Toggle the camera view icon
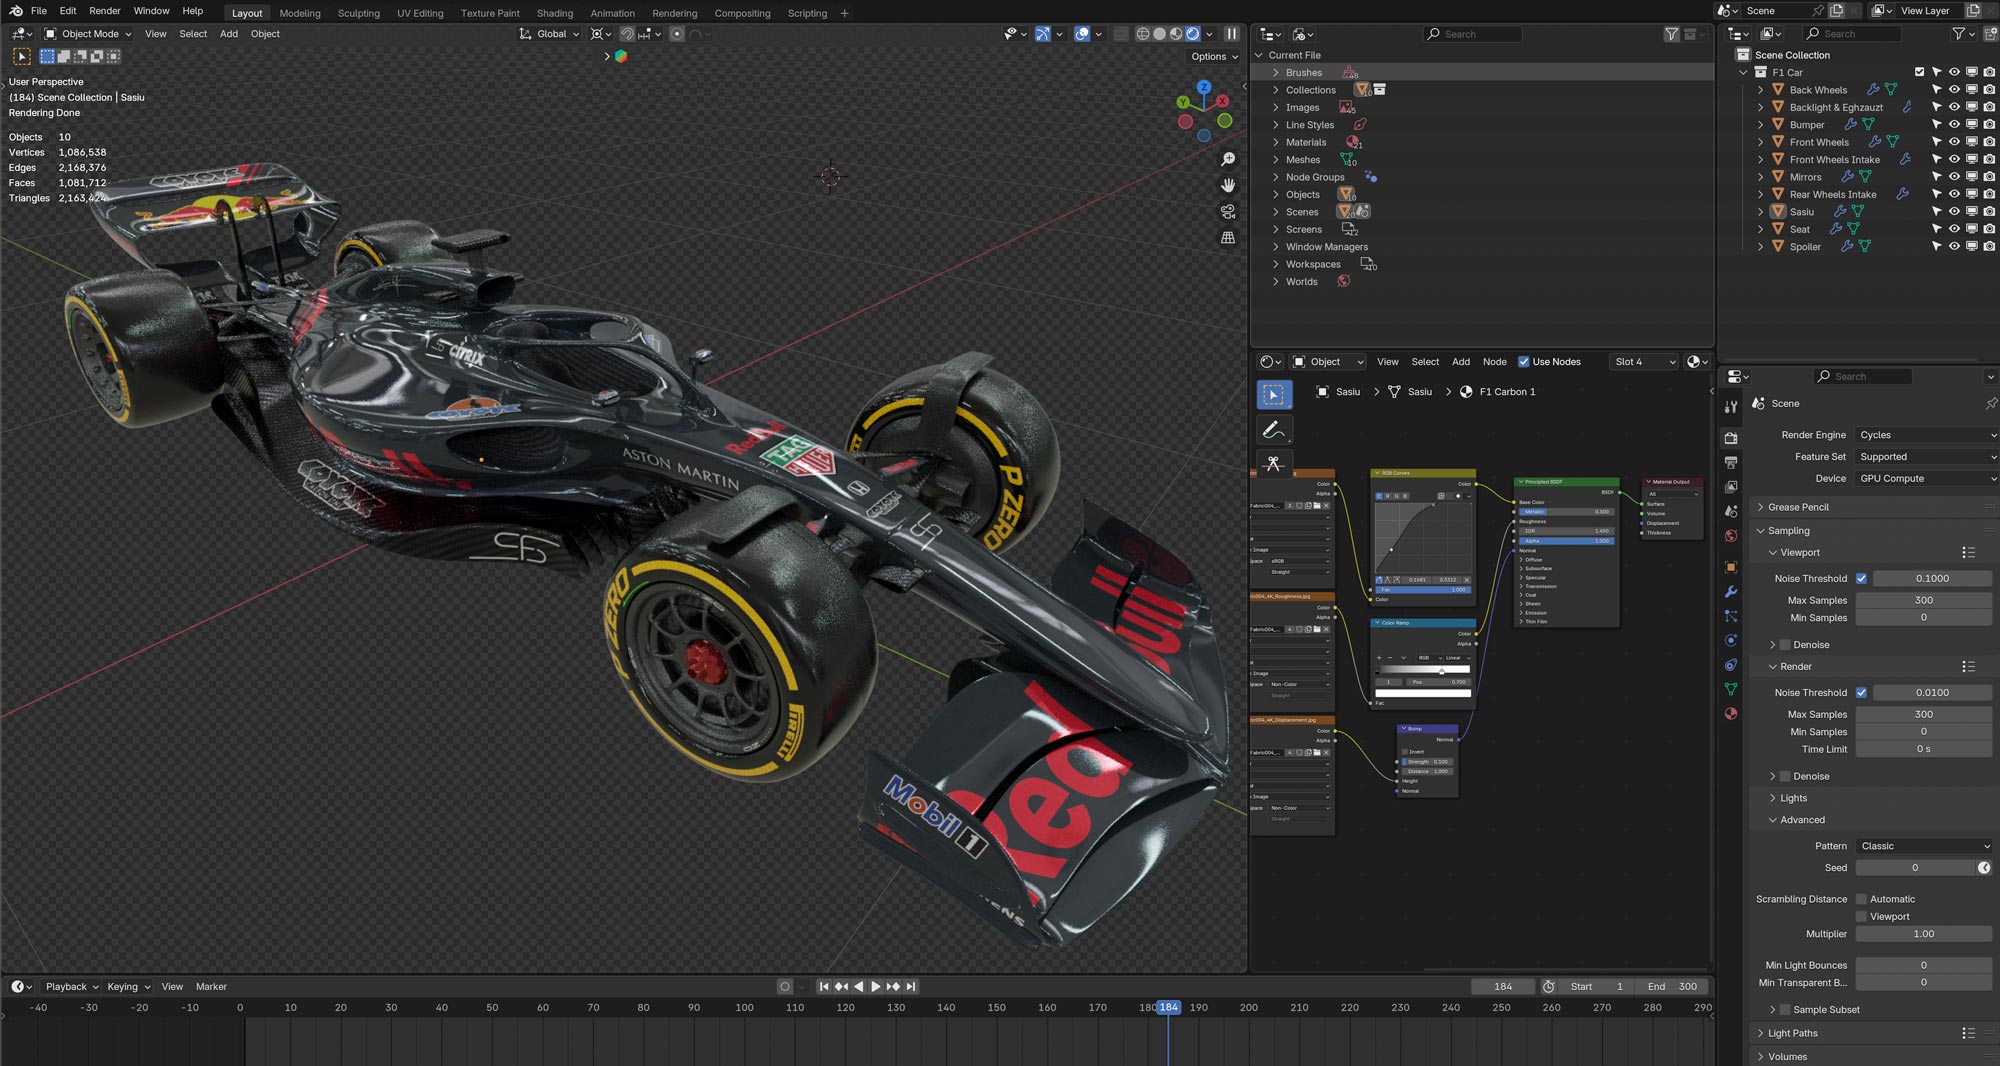 (x=1228, y=212)
